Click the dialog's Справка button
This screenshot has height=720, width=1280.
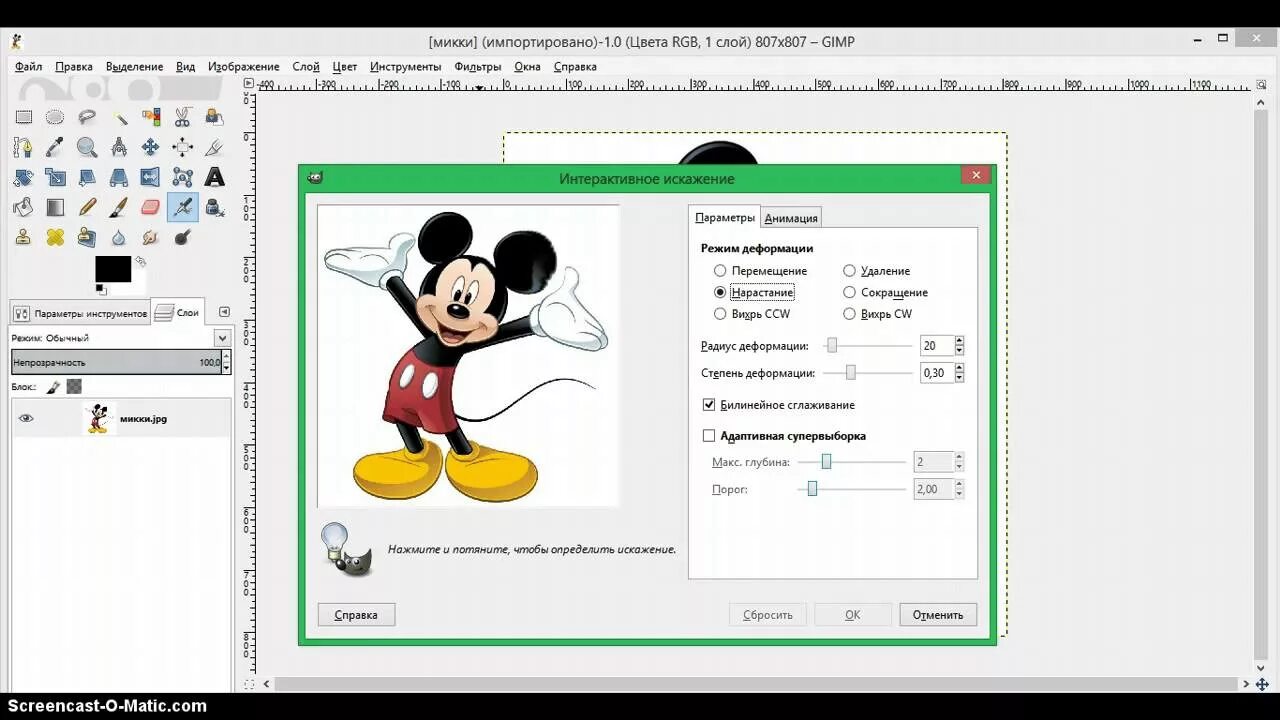click(356, 615)
